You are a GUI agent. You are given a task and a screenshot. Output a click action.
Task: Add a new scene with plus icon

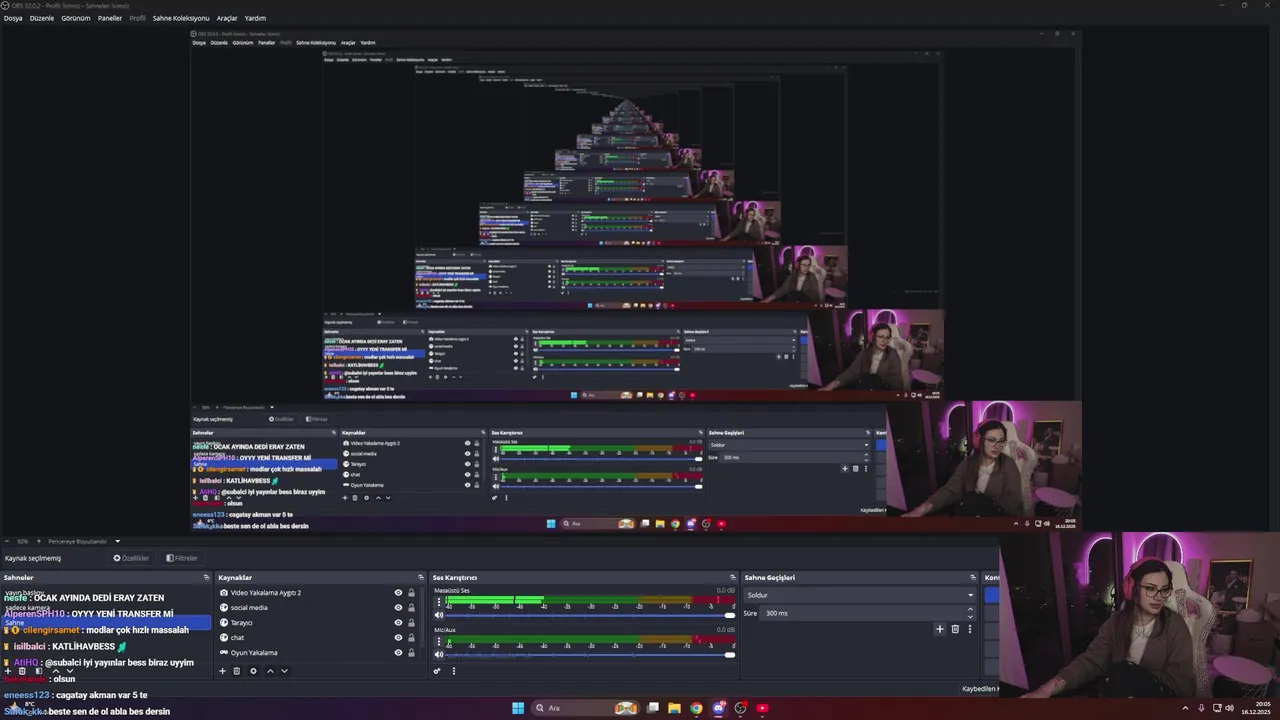pos(8,671)
